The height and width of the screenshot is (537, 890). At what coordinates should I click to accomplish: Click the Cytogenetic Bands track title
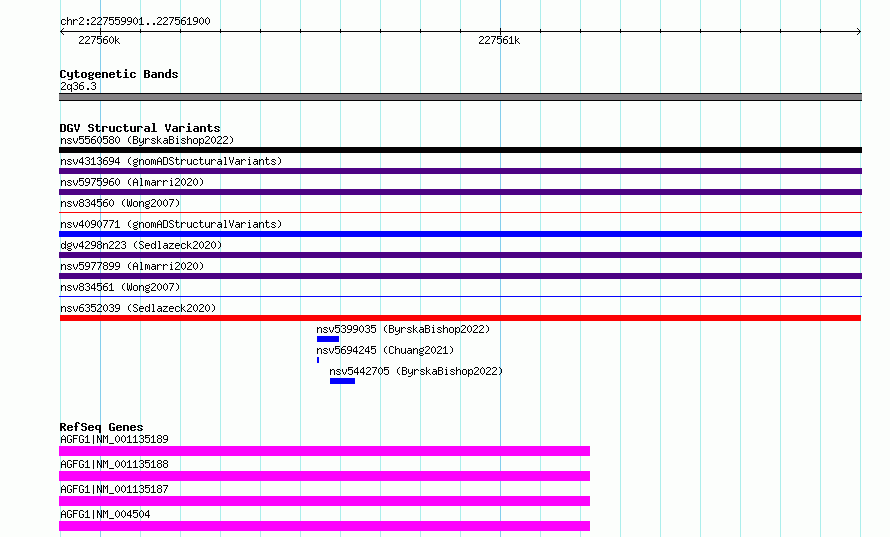[x=119, y=74]
